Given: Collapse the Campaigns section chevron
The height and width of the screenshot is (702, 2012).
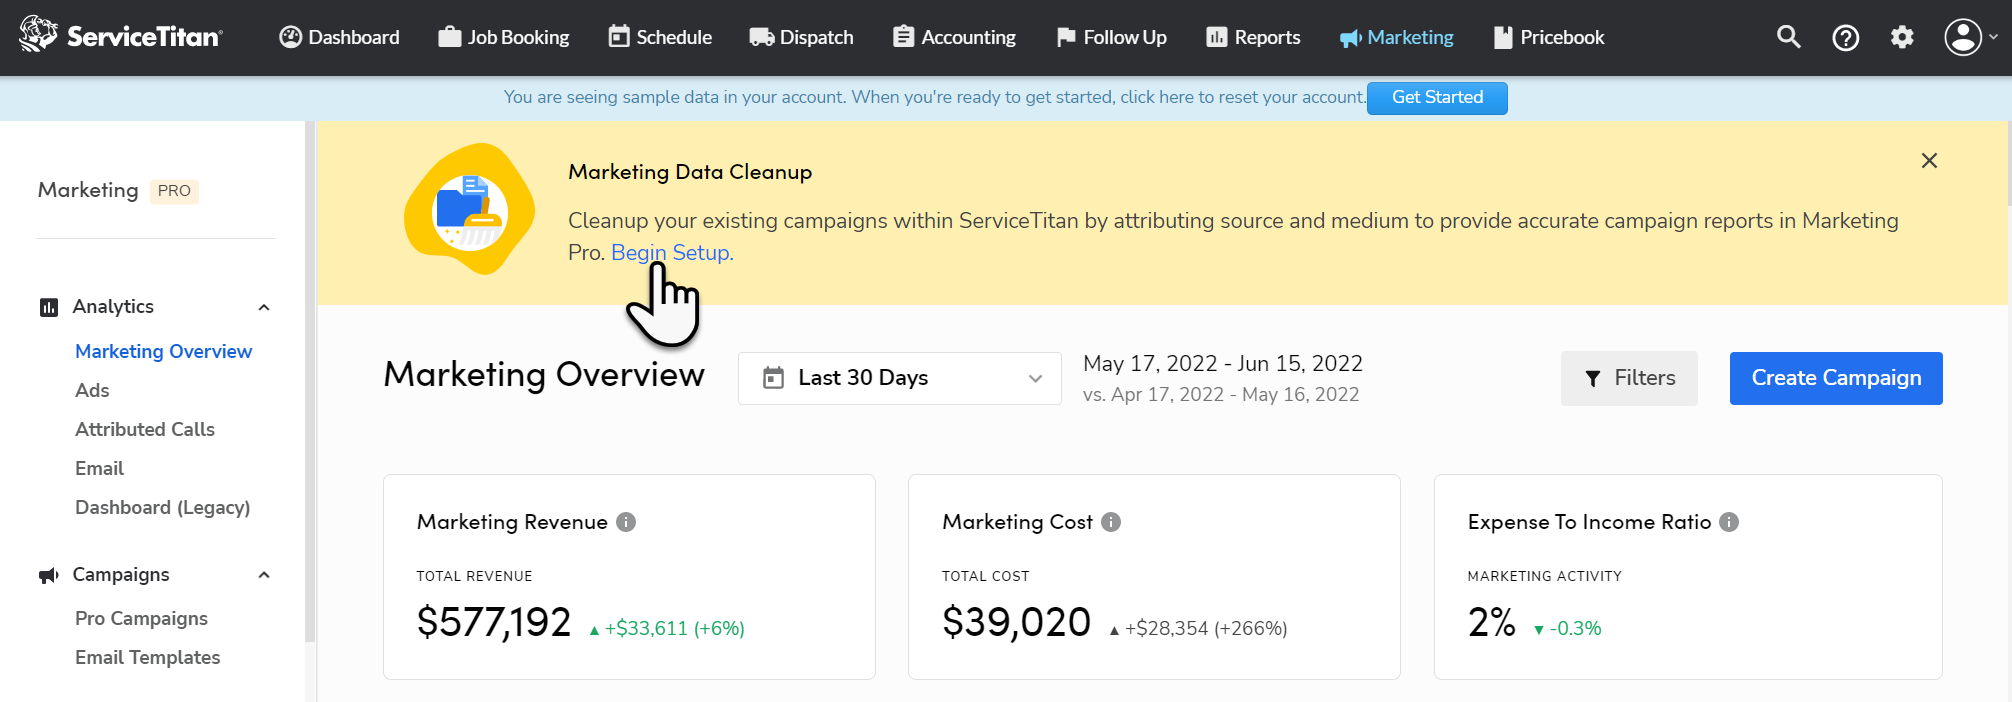Looking at the screenshot, I should [264, 575].
